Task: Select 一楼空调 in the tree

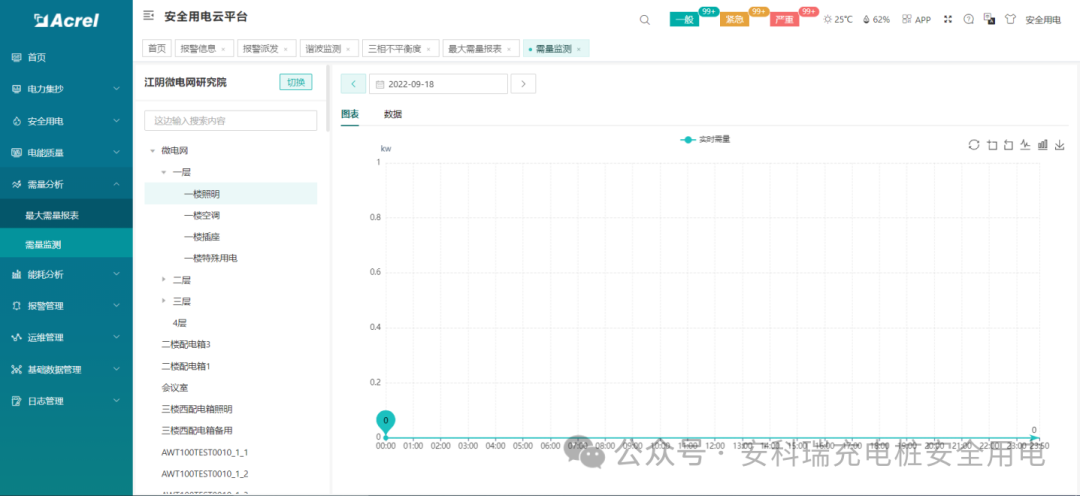Action: [x=202, y=216]
